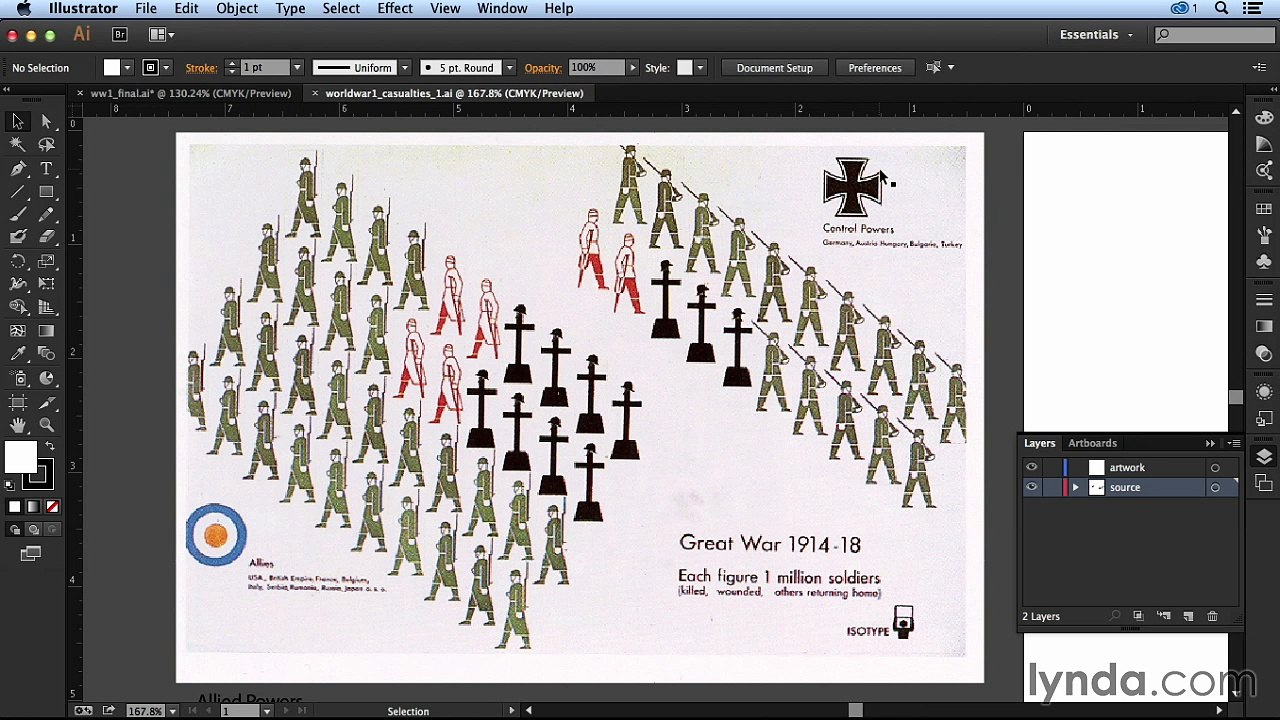
Task: Pick the Slice tool
Action: click(46, 403)
